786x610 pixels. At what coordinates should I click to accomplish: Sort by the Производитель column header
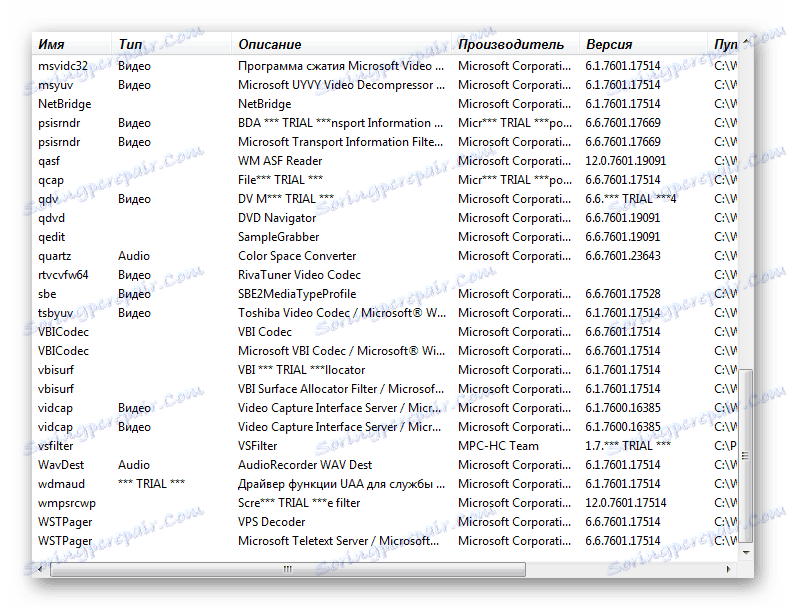[515, 44]
